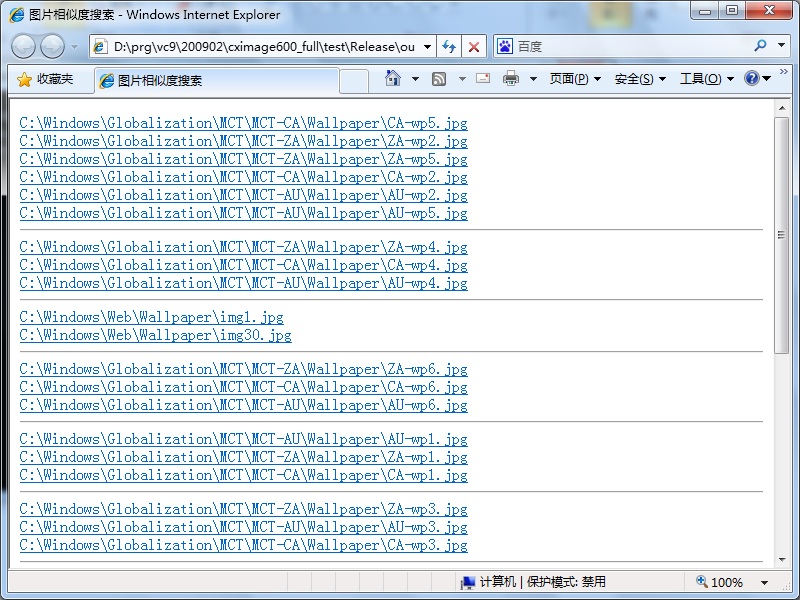Open link ZA-wp3.jpg
800x600 pixels.
coord(243,509)
